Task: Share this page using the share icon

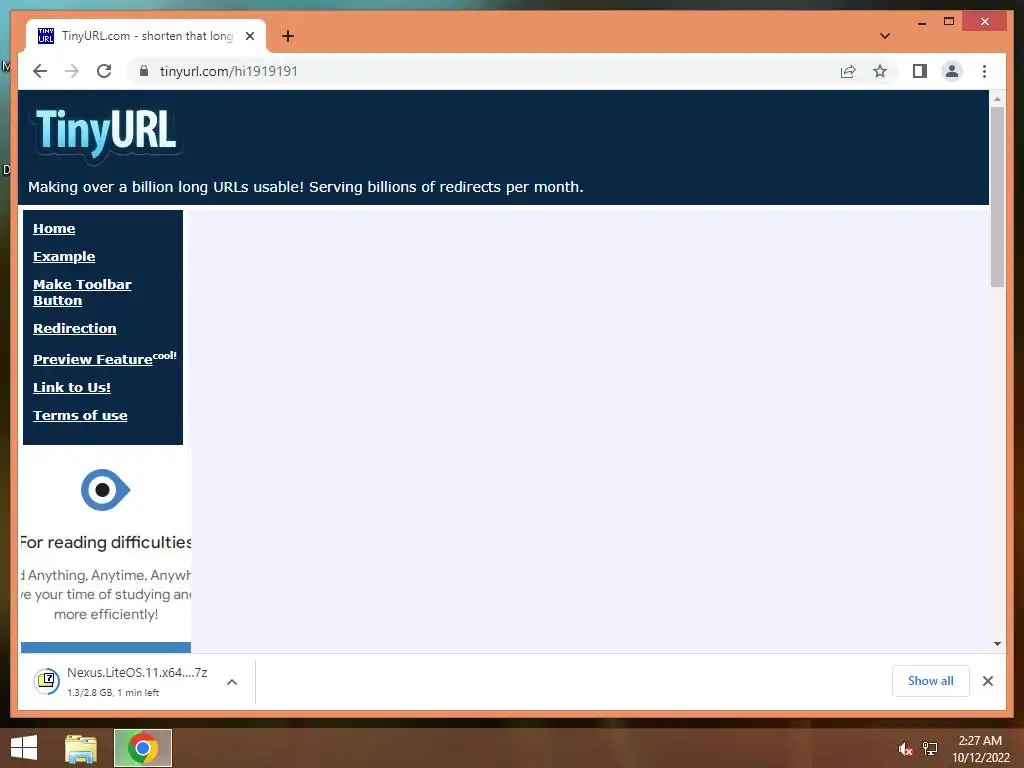Action: (x=848, y=71)
